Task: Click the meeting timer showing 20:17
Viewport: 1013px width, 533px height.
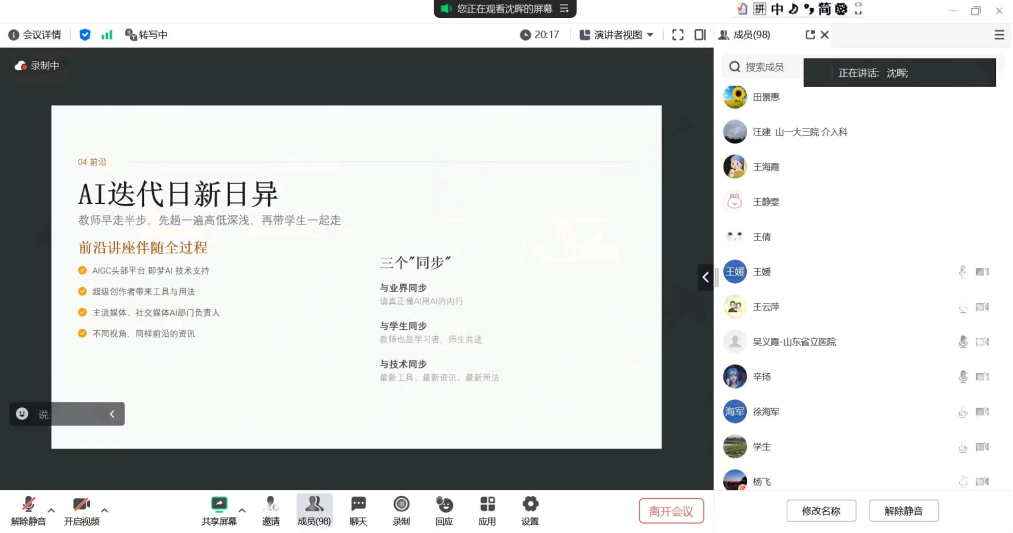Action: click(539, 35)
